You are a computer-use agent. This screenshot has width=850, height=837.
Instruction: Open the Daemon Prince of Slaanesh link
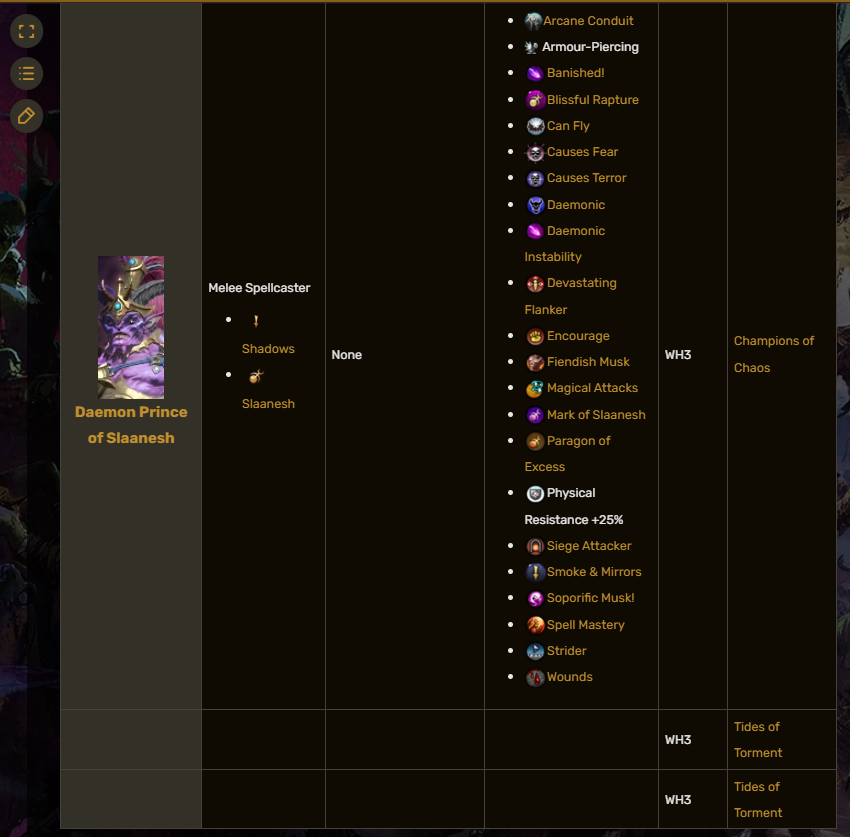131,425
